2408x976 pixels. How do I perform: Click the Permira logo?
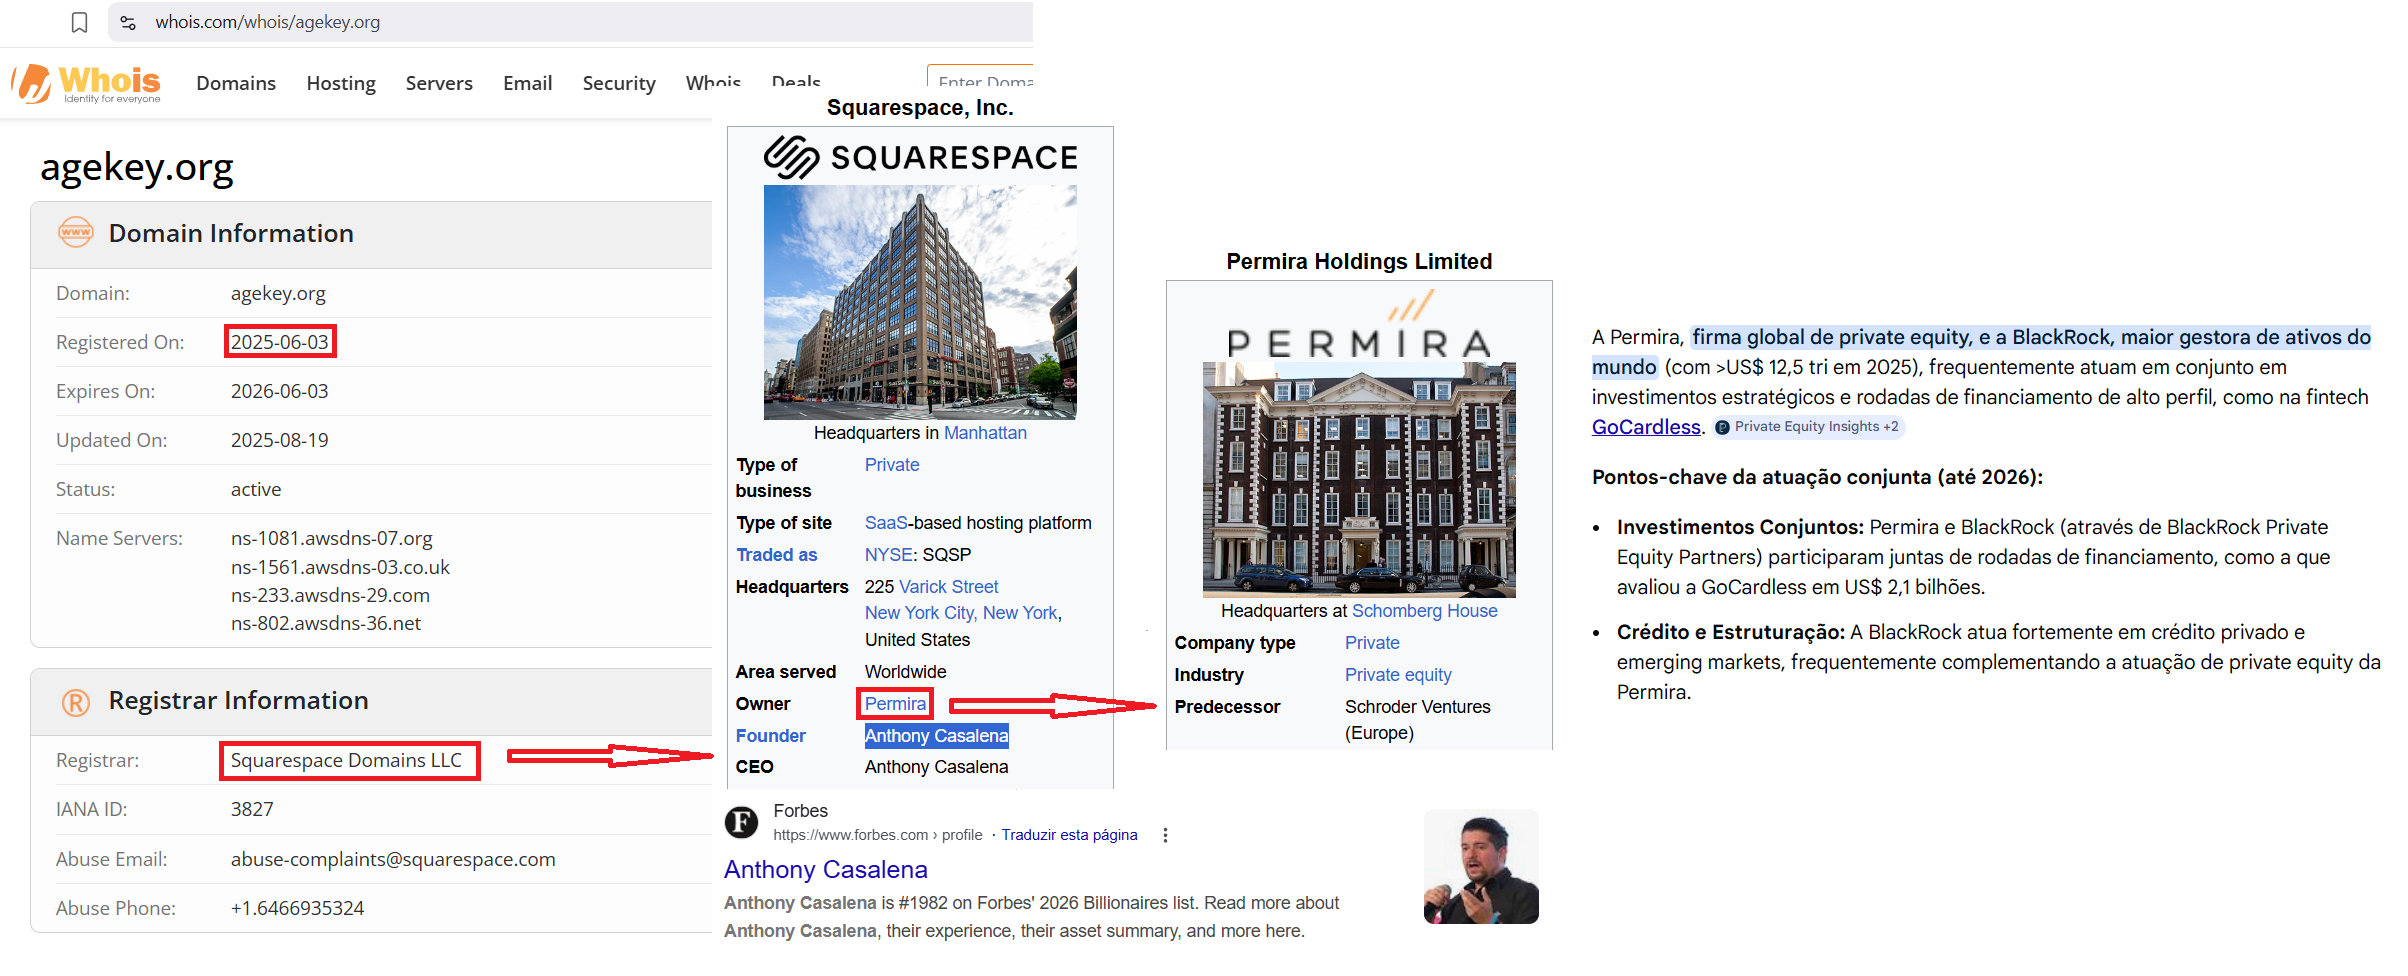[x=1359, y=326]
